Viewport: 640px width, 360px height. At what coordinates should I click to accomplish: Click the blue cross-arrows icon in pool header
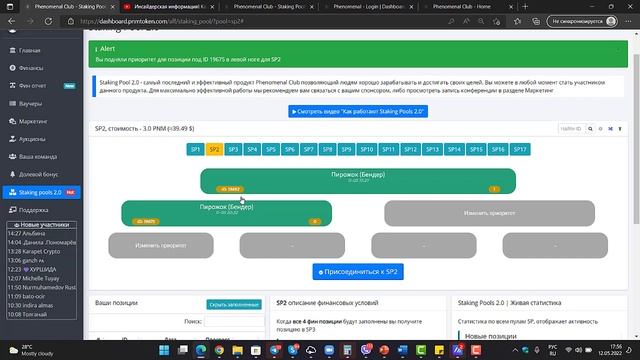pyautogui.click(x=610, y=129)
